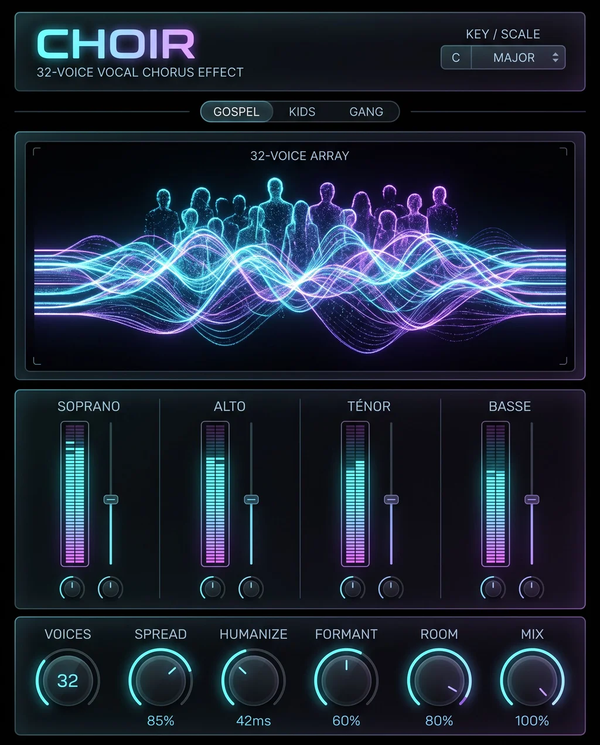Click the SOPRANO volume fader handle
The image size is (600, 745).
pyautogui.click(x=111, y=499)
